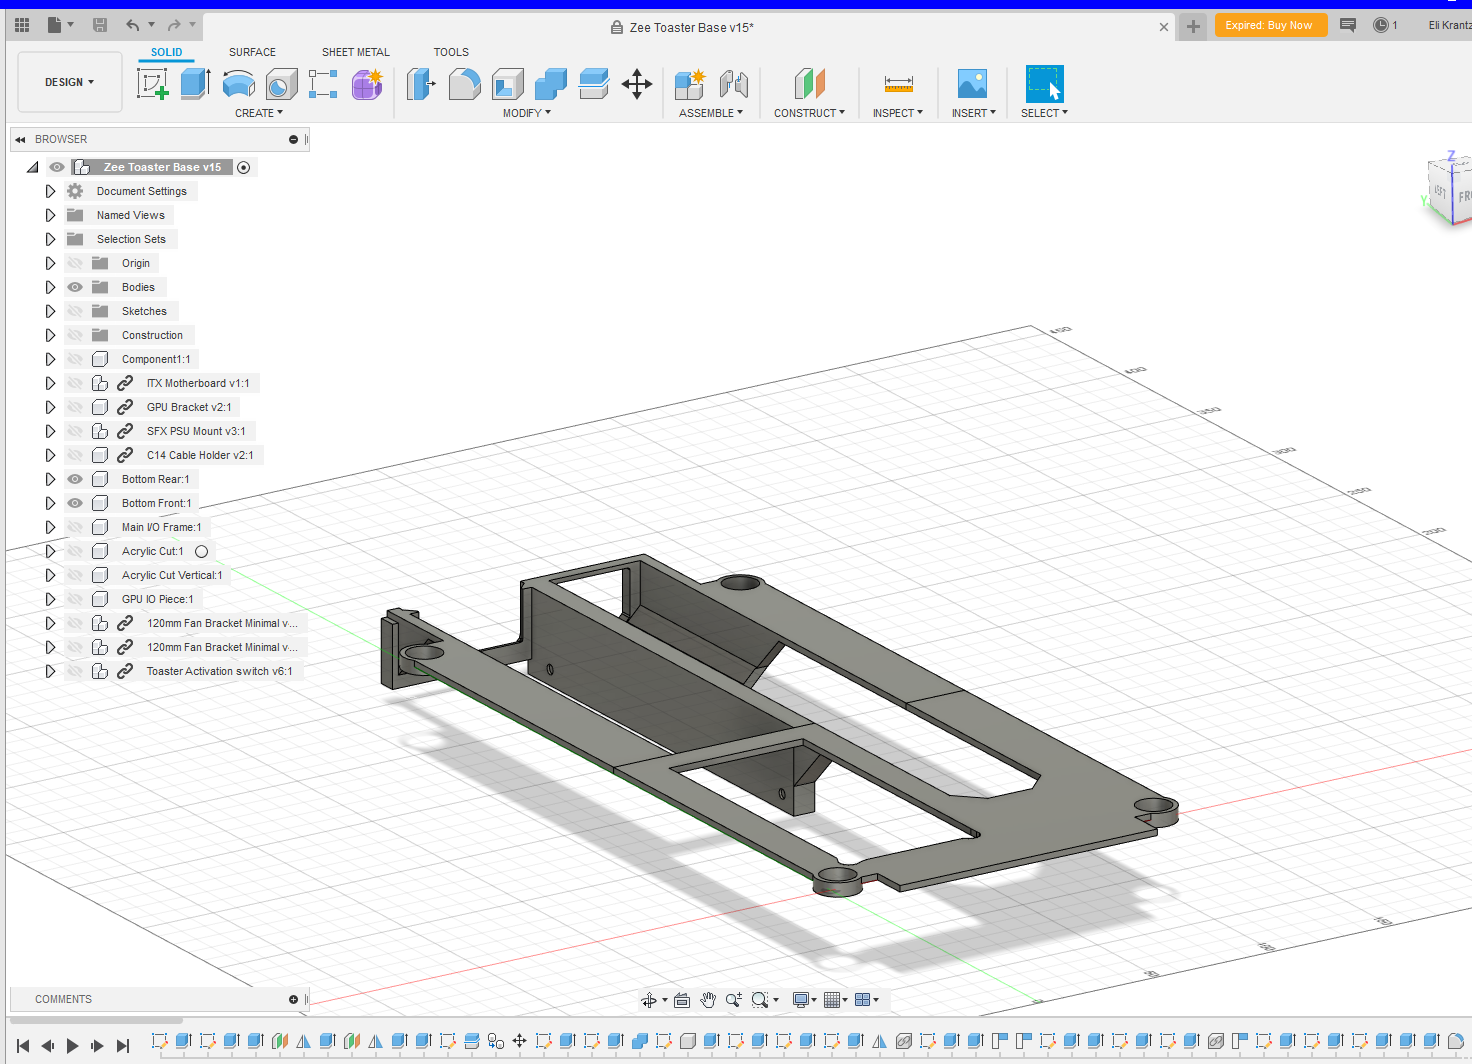Viewport: 1472px width, 1064px height.
Task: Select the Move/Copy tool icon
Action: [637, 84]
